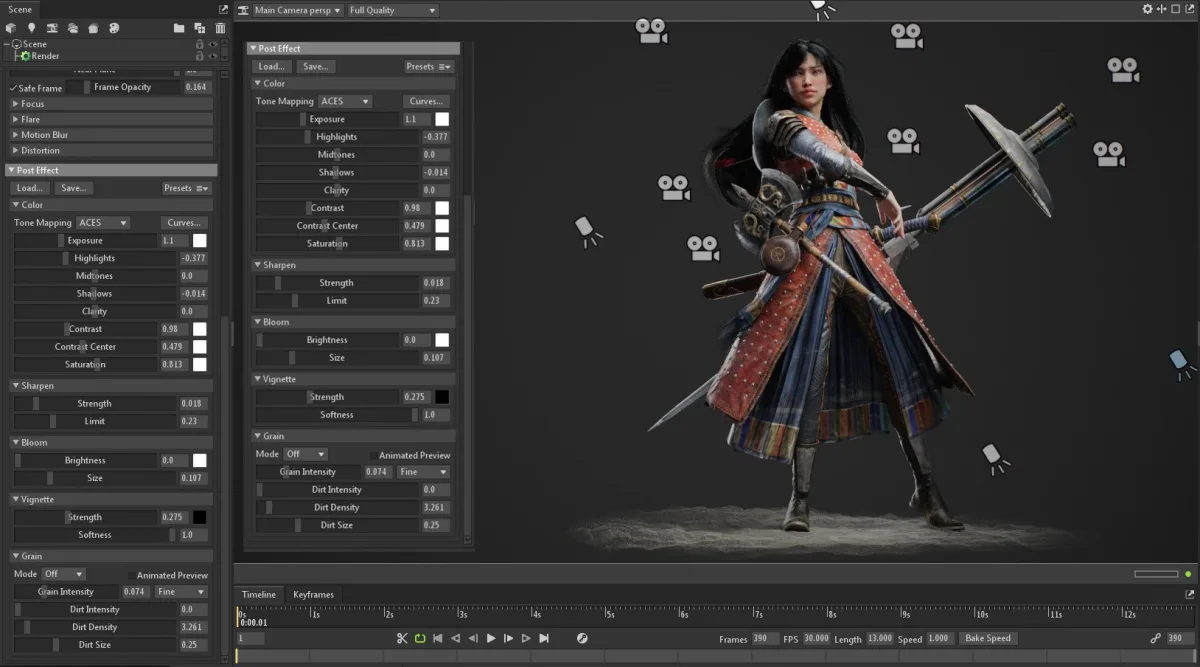The height and width of the screenshot is (667, 1200).
Task: Pop out the Scene panel
Action: (x=223, y=9)
